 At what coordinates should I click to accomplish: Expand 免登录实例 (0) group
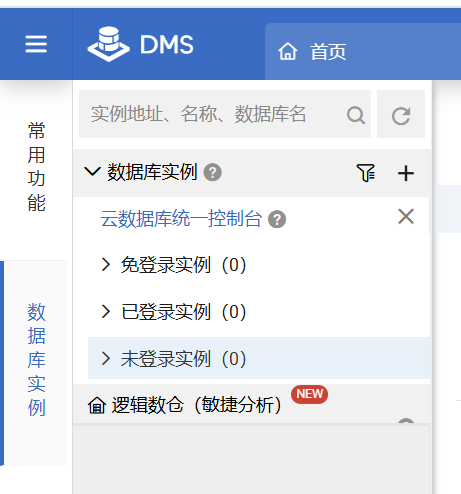(105, 265)
